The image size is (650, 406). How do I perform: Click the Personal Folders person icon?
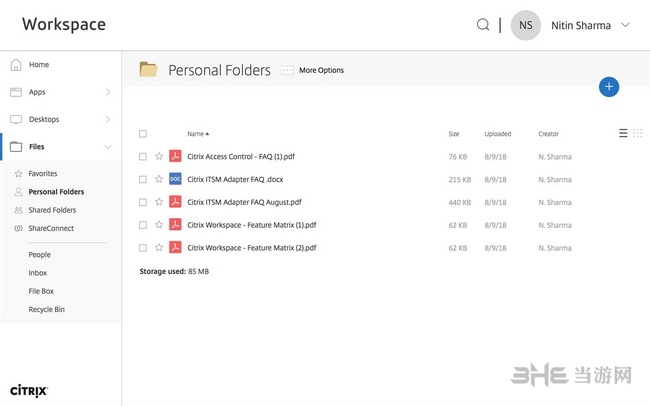pos(18,192)
